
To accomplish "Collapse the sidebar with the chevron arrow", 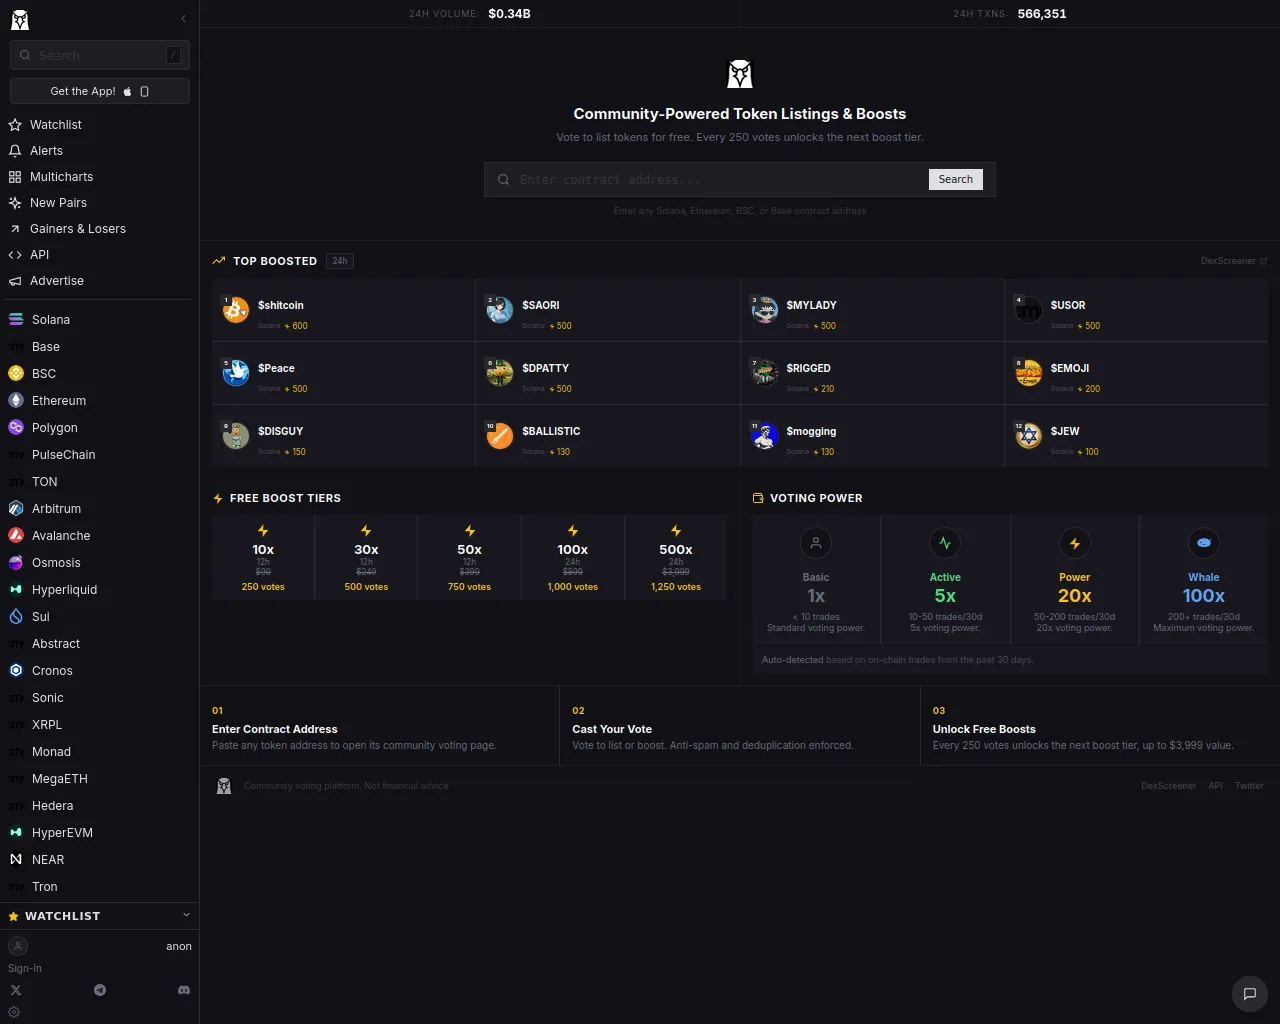I will tap(183, 19).
